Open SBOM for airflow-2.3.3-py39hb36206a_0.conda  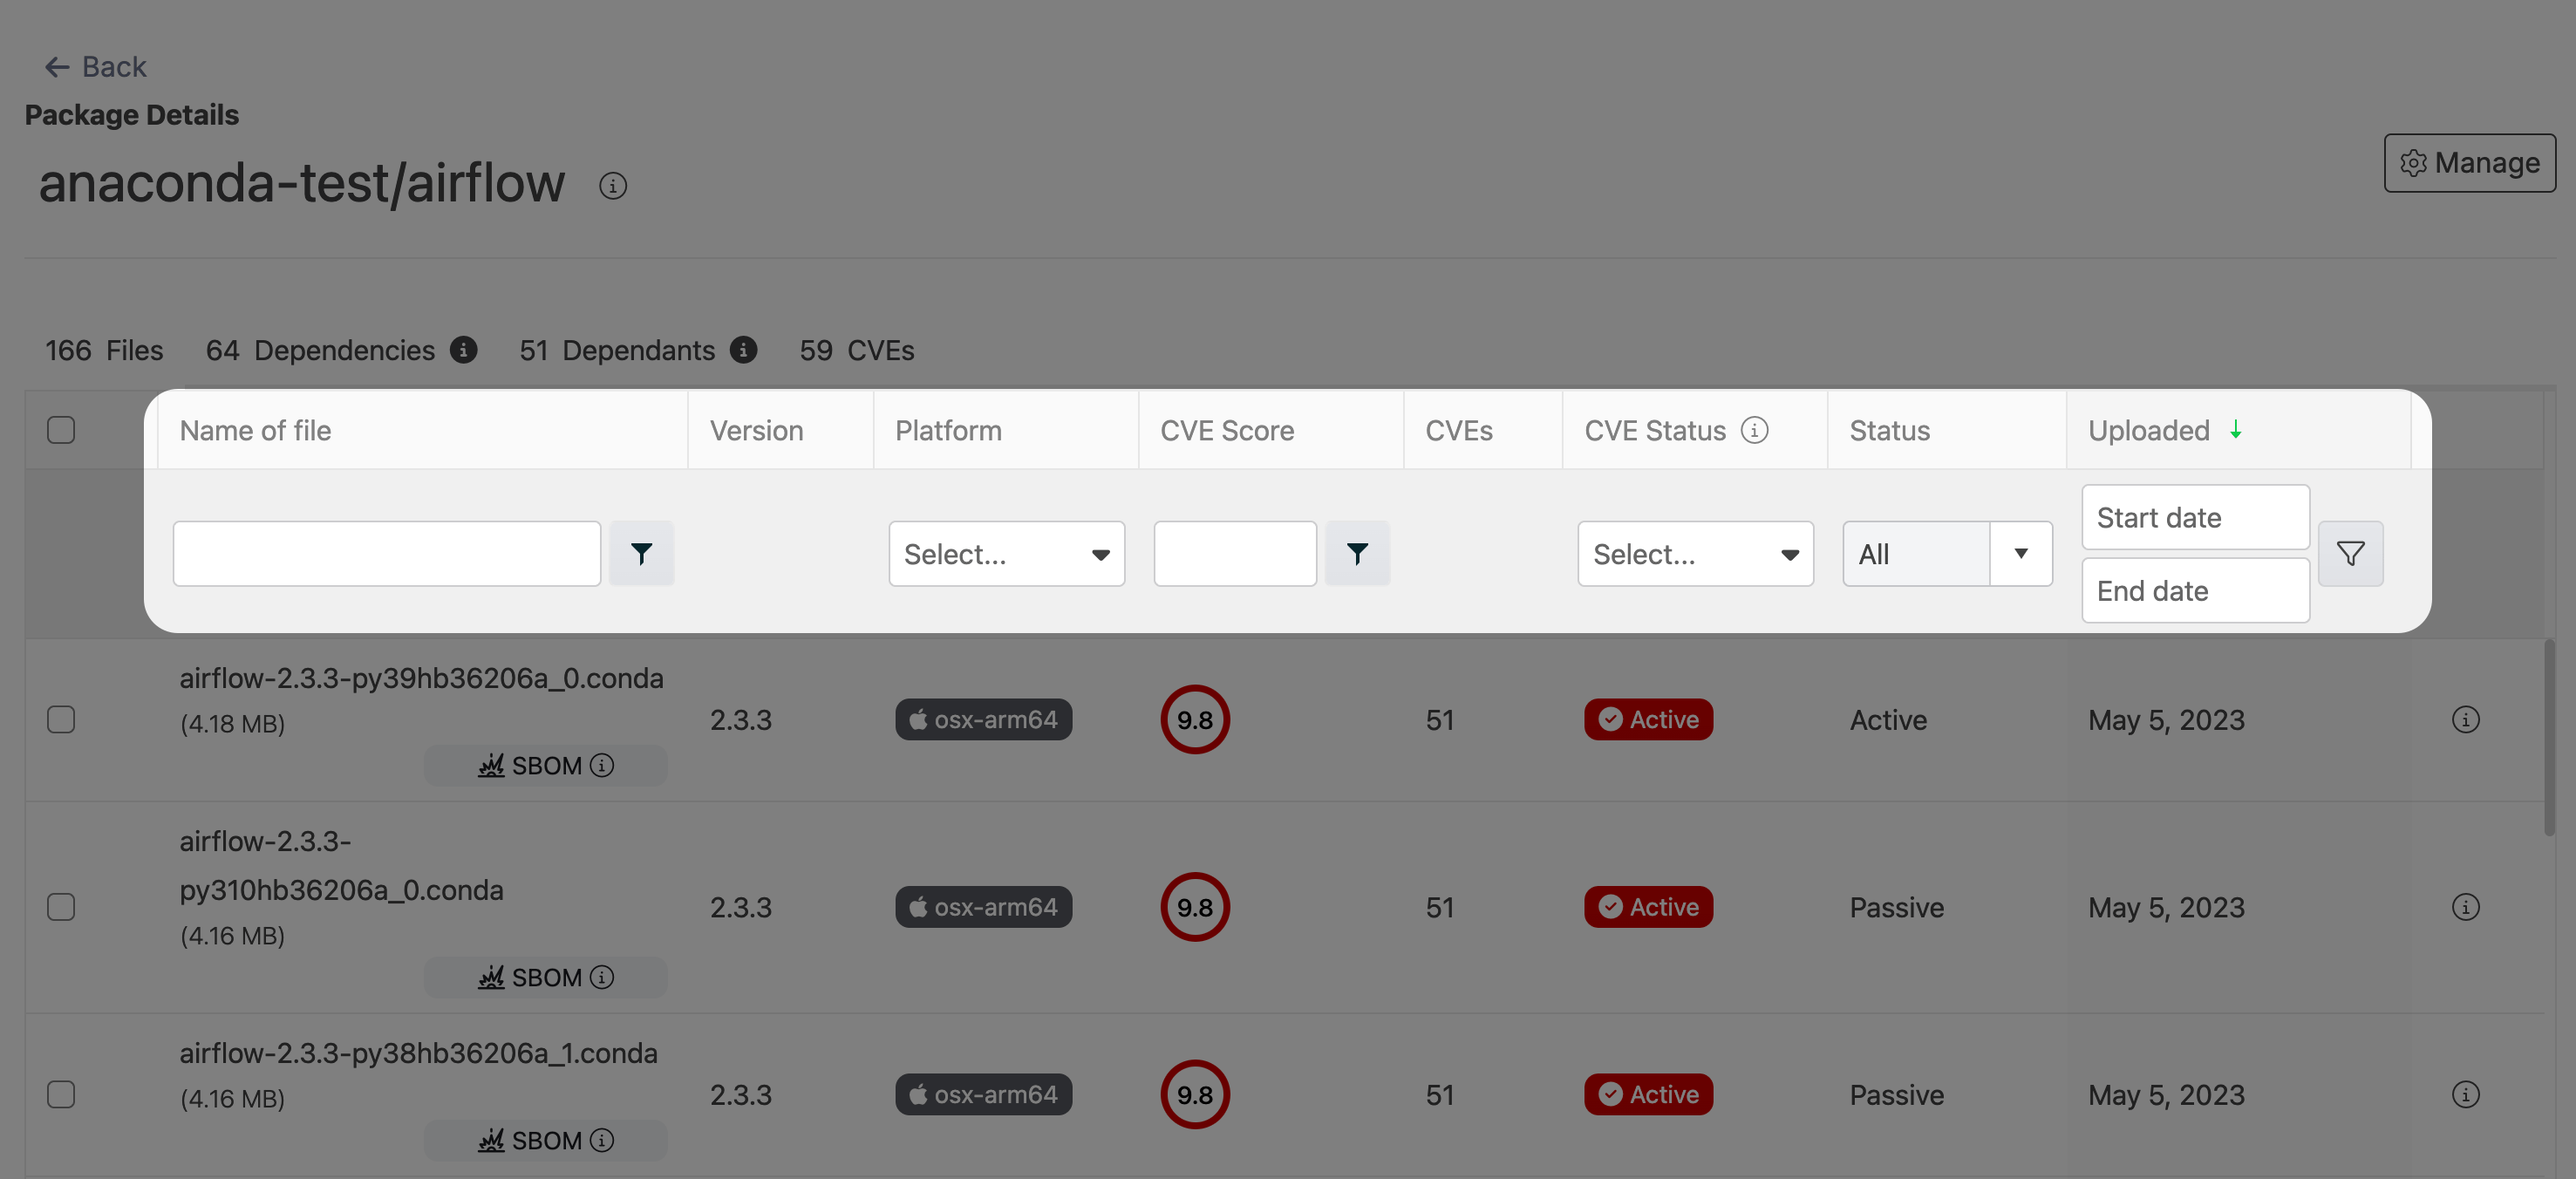pyautogui.click(x=546, y=765)
